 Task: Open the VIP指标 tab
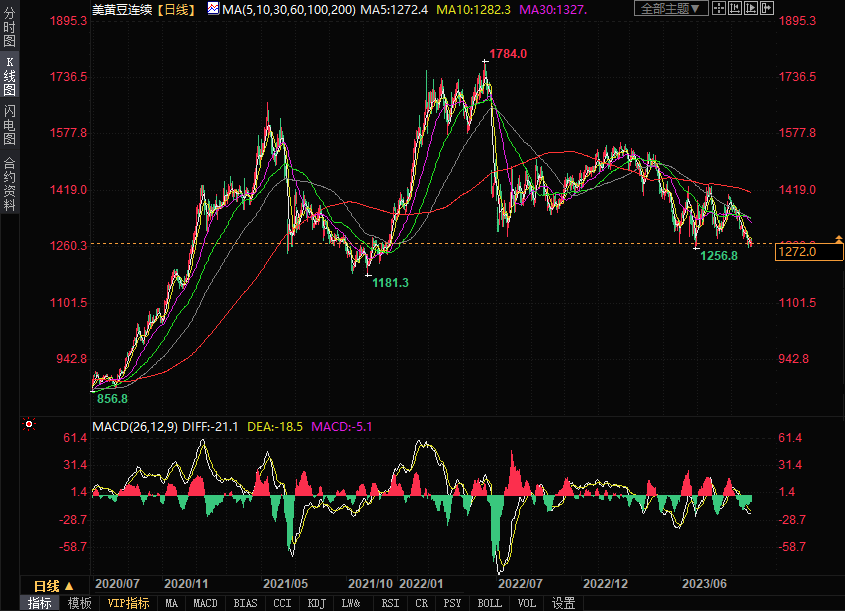[x=128, y=603]
